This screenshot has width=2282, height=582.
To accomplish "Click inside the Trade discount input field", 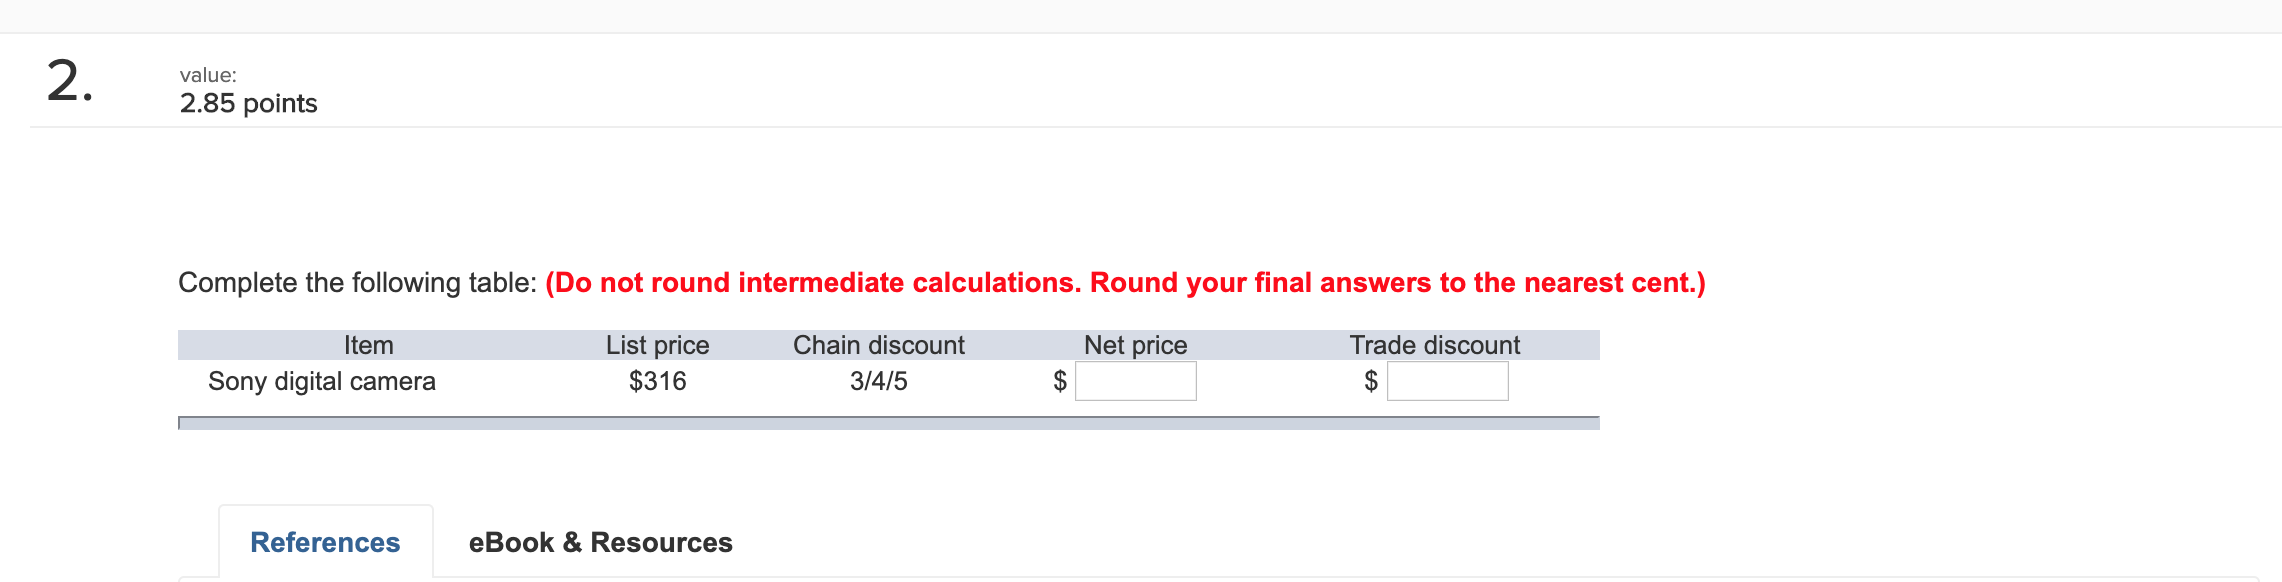I will click(1447, 381).
